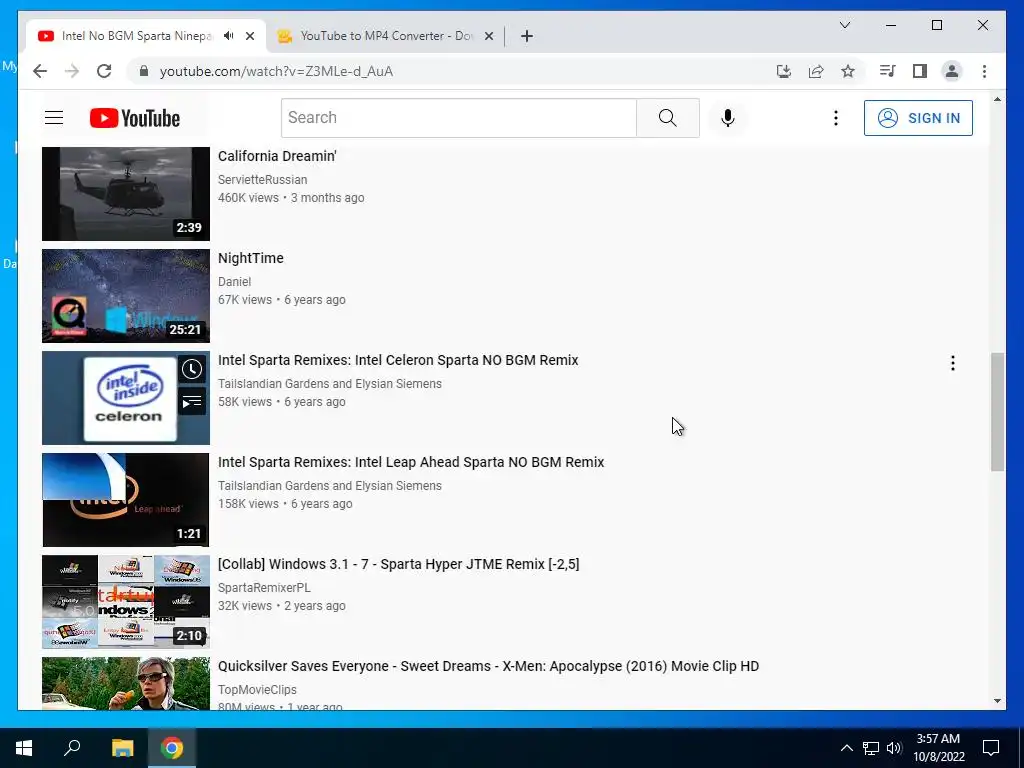Viewport: 1024px width, 768px height.
Task: Open the Quicksilver Saves Everyone title
Action: [x=488, y=666]
